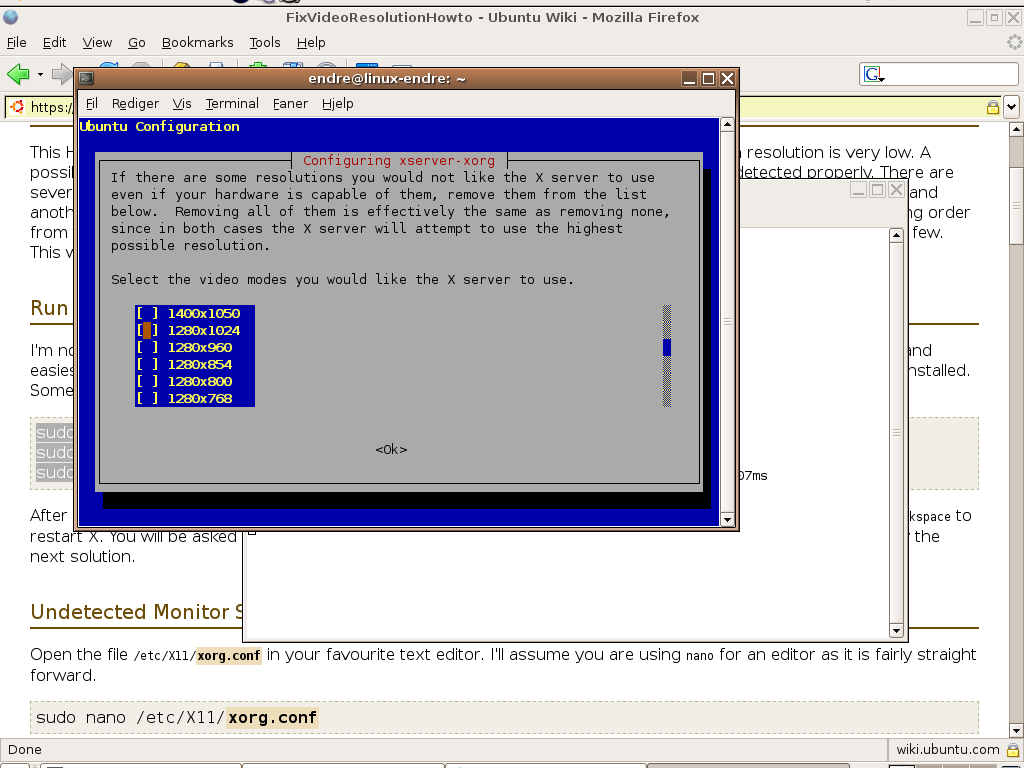The image size is (1024, 768).
Task: Maximize the greyed background window
Action: [878, 189]
